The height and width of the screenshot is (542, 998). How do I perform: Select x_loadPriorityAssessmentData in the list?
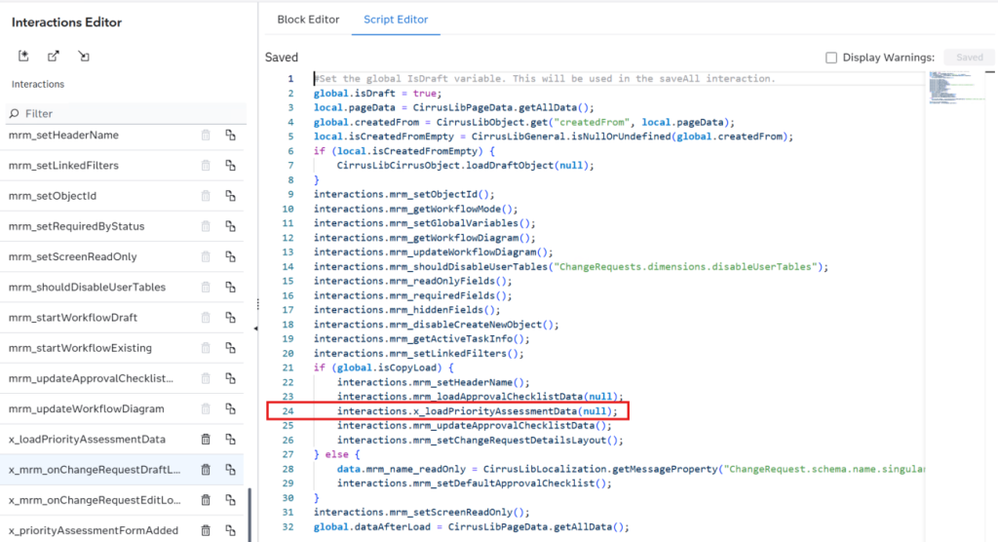coord(87,439)
